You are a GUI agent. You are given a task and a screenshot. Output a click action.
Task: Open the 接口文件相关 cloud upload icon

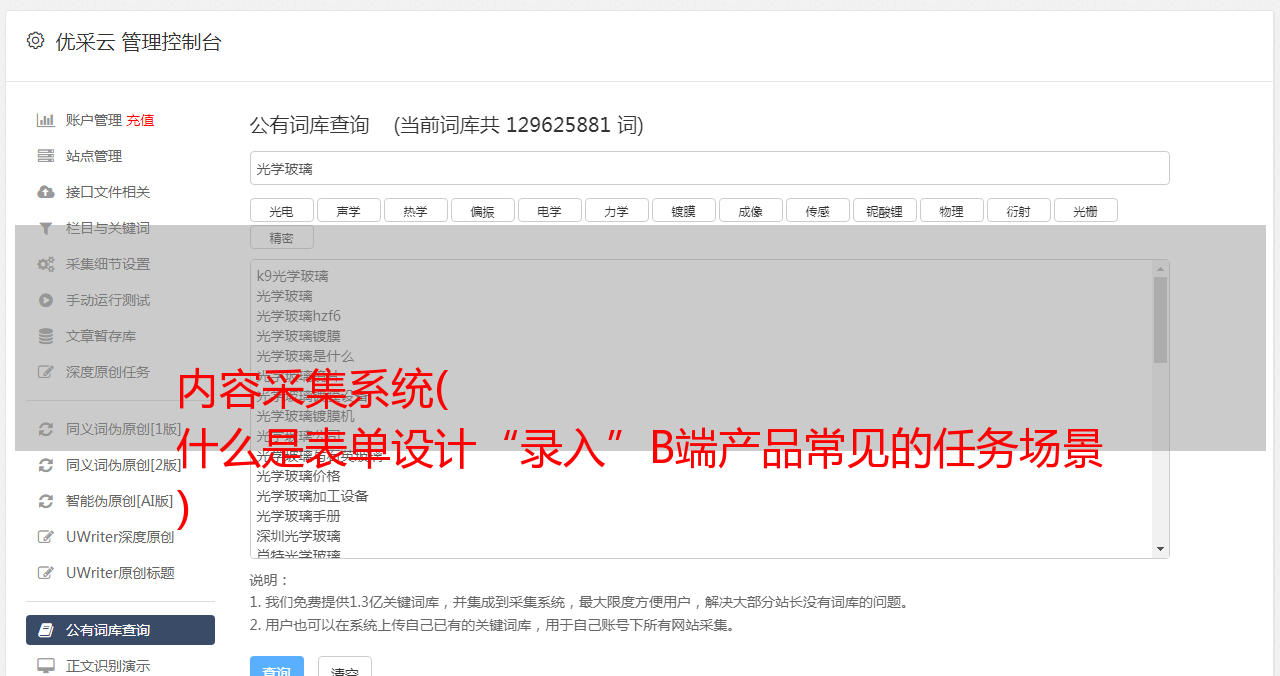(x=46, y=192)
